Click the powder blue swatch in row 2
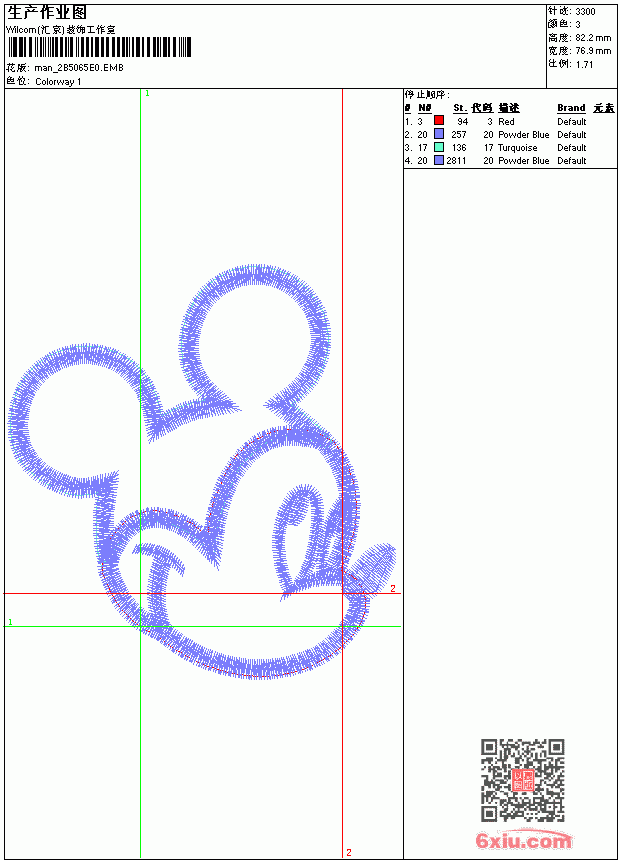Image resolution: width=620 pixels, height=860 pixels. (x=439, y=134)
